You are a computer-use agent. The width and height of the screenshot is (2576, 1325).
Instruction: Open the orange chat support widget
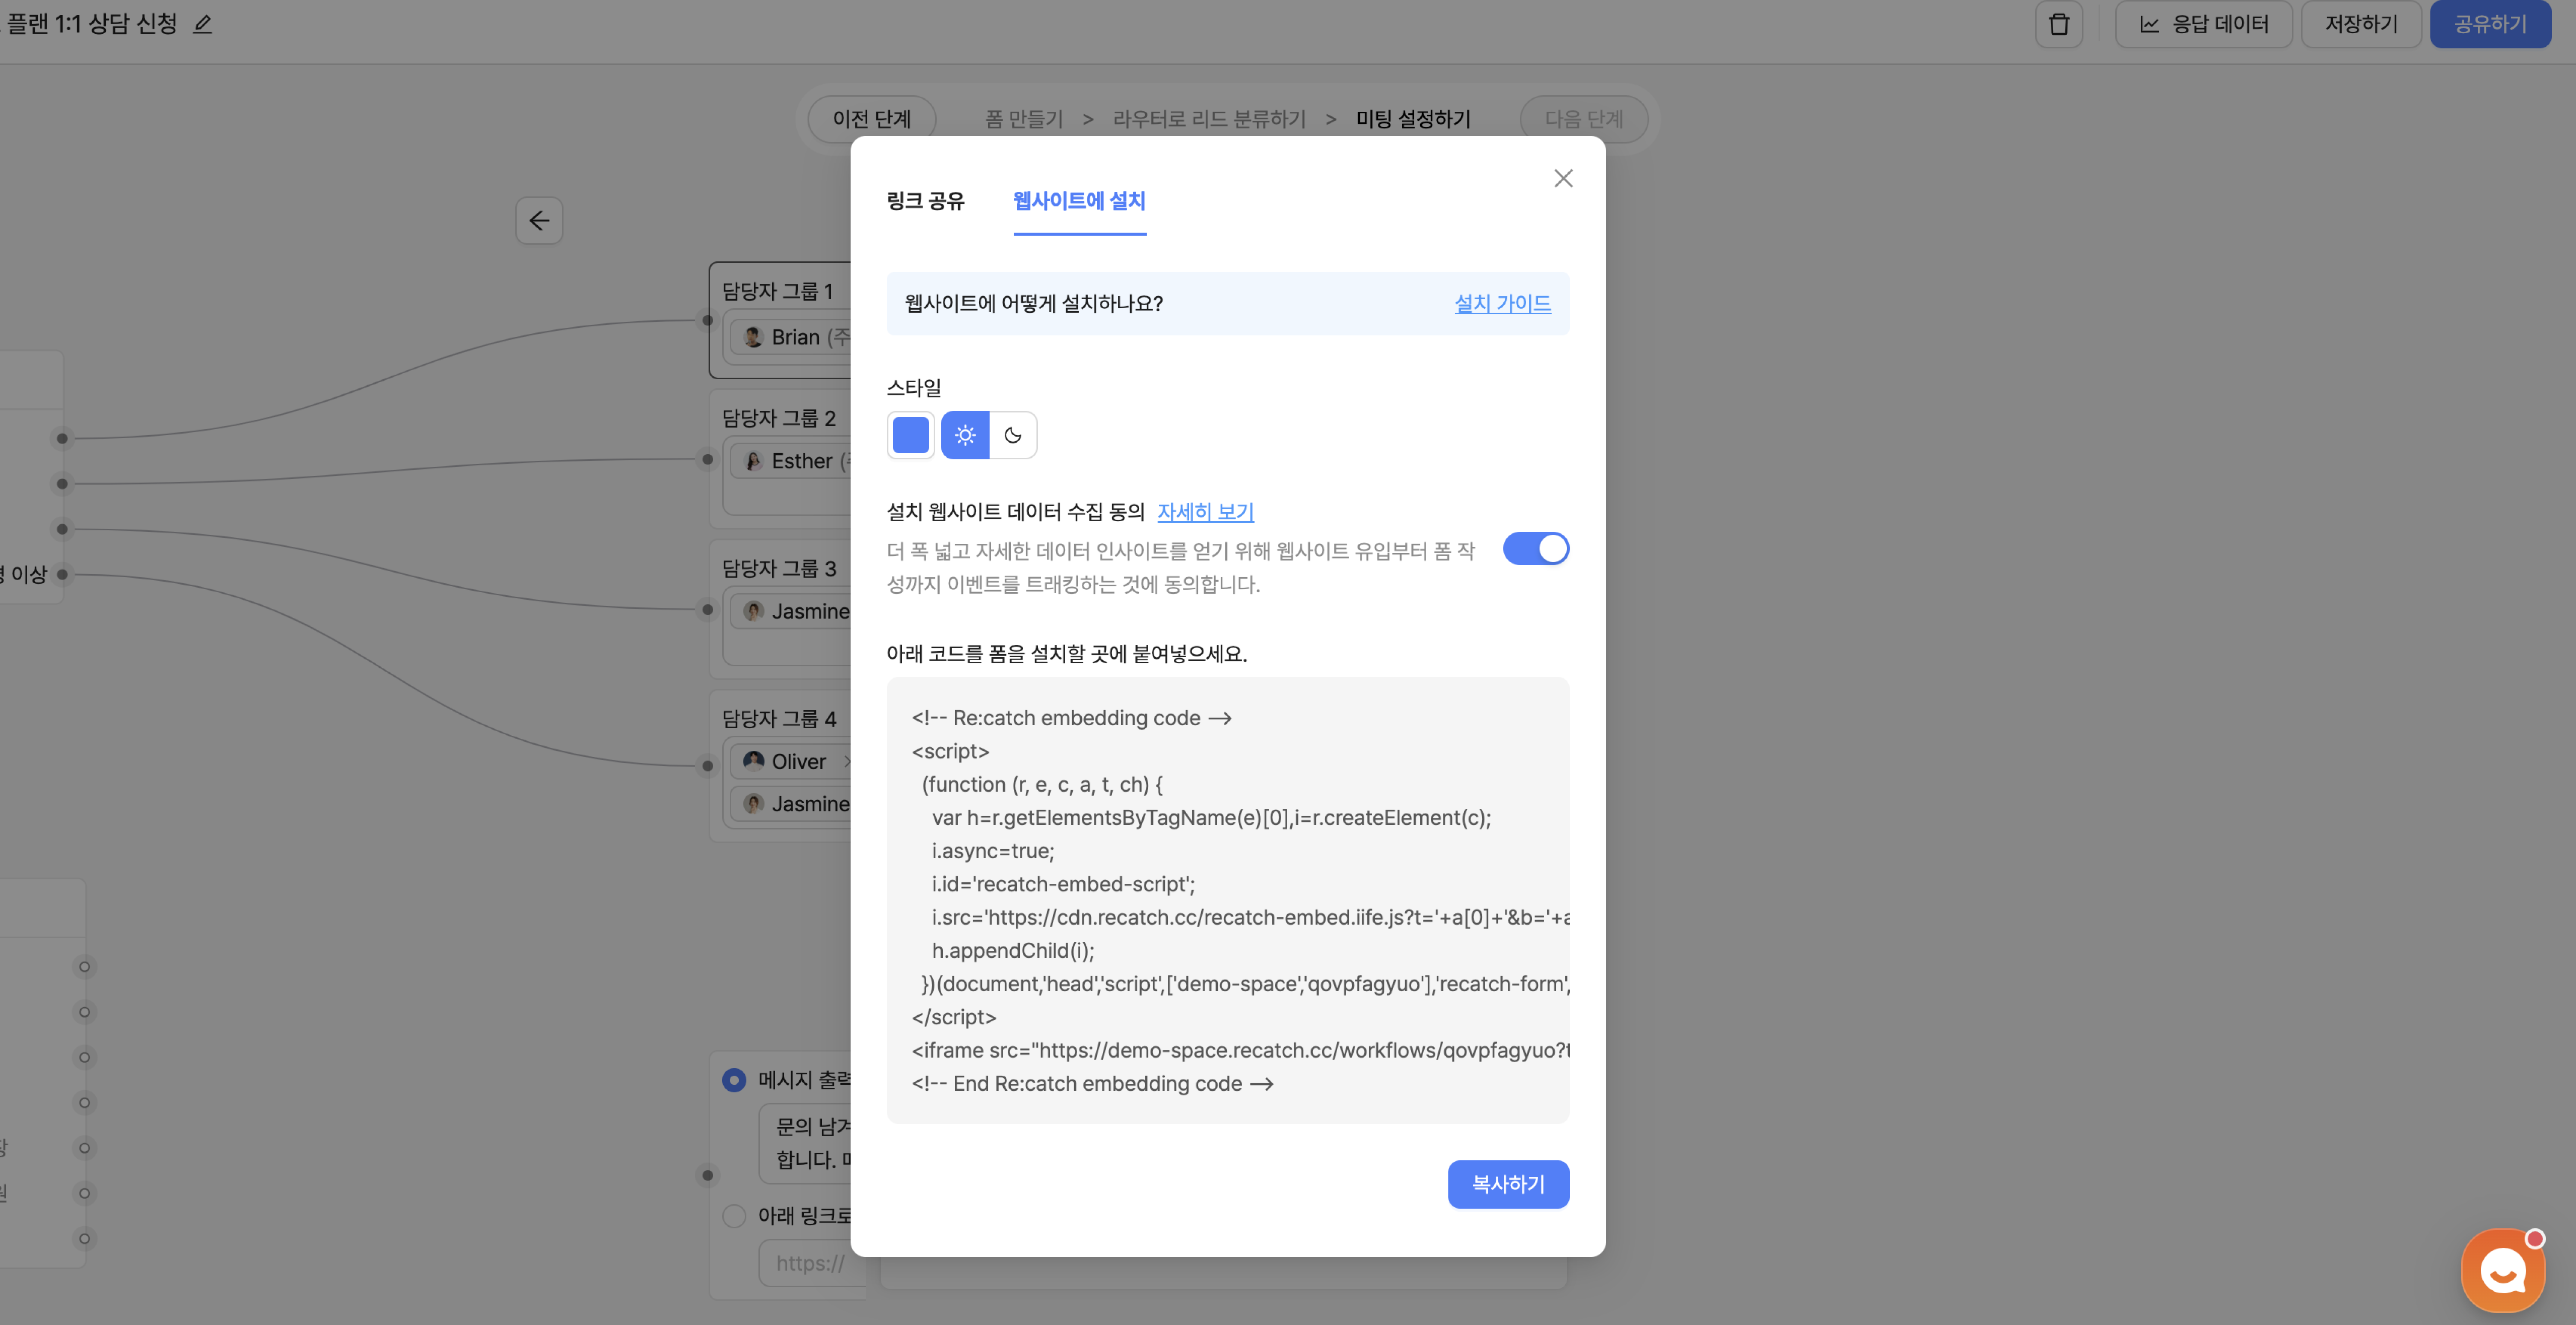pos(2502,1270)
